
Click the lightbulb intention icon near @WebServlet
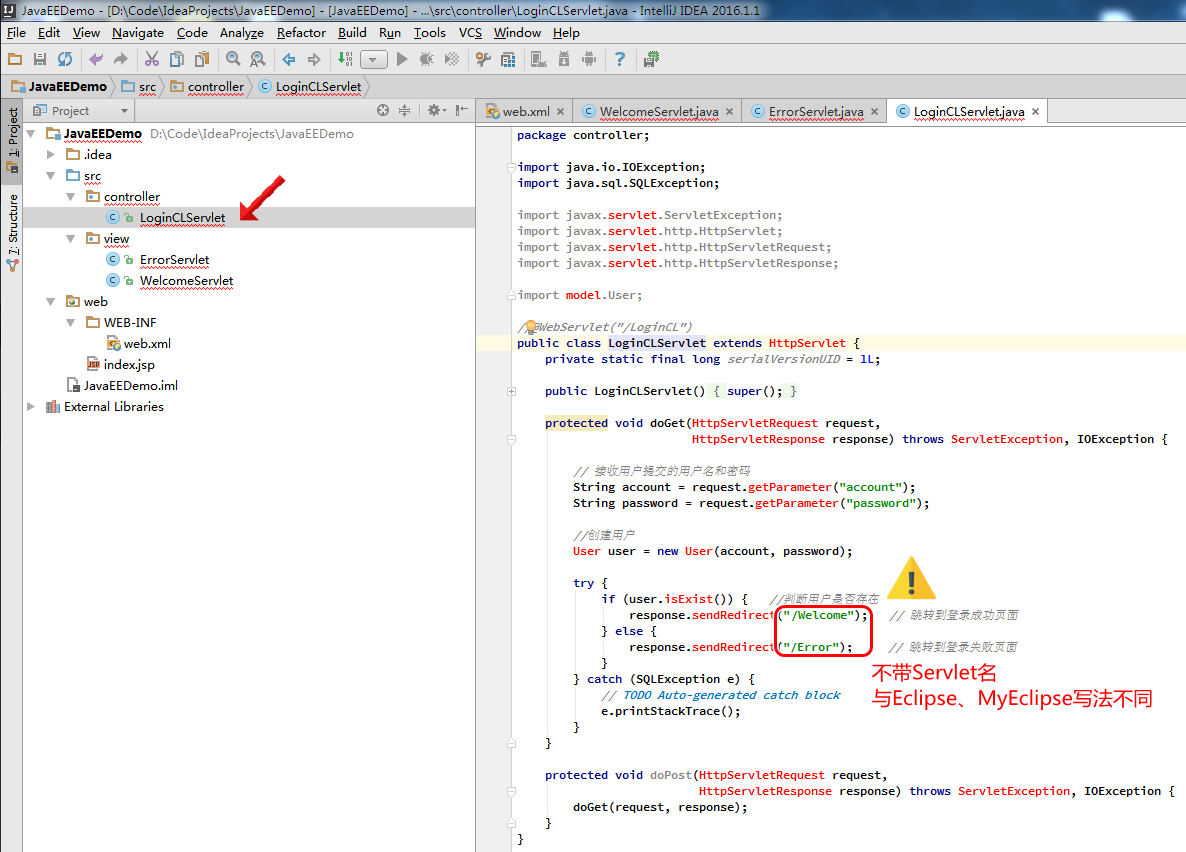click(531, 326)
